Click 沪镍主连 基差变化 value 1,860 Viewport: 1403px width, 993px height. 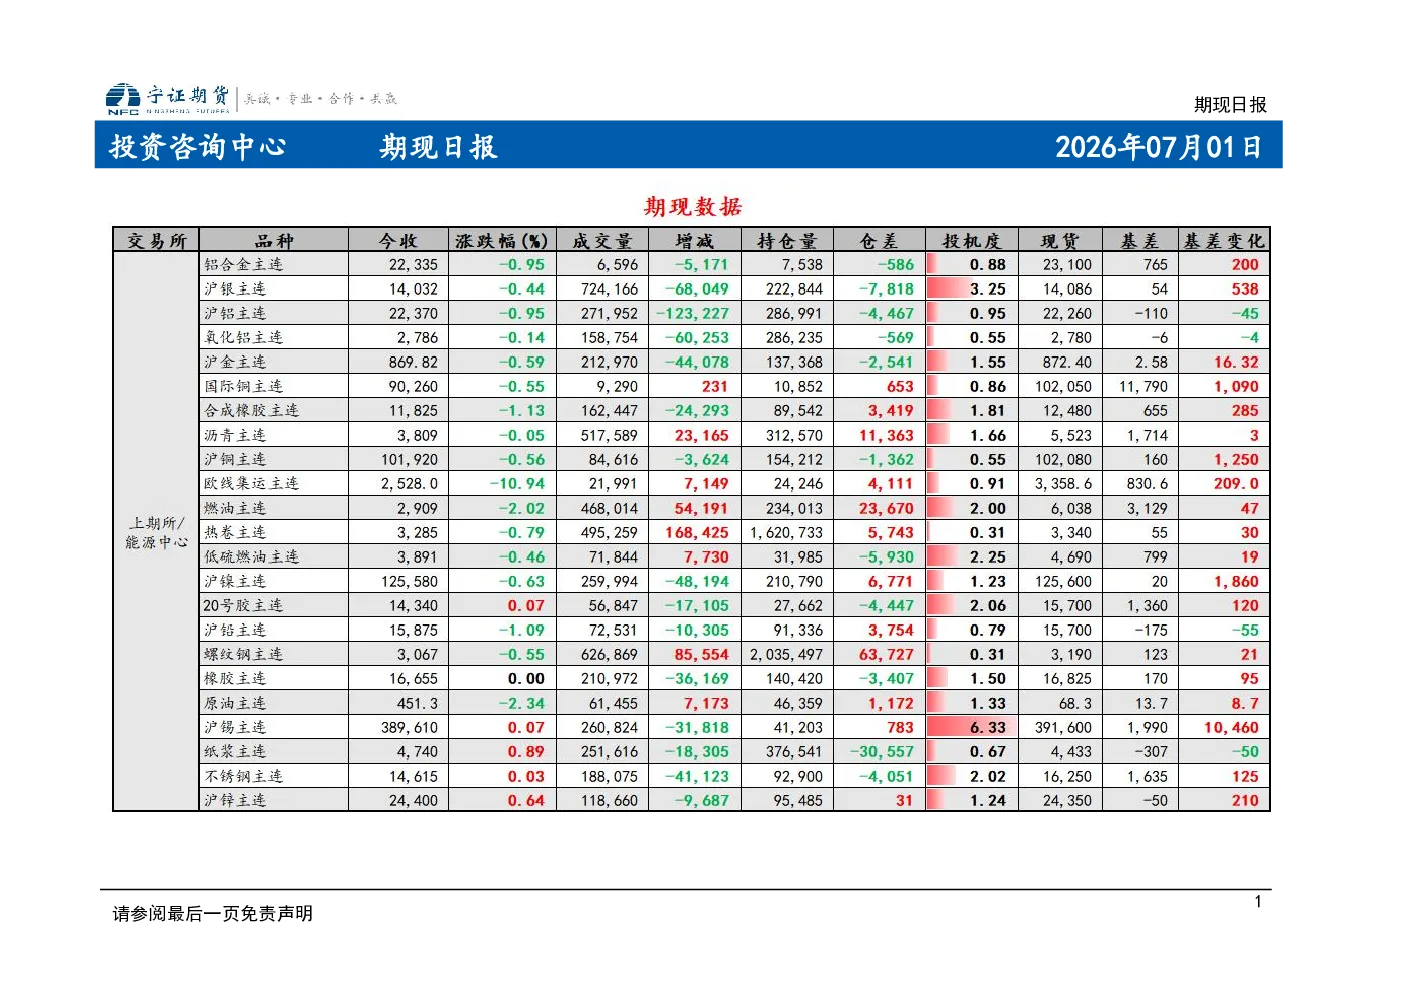(1237, 581)
